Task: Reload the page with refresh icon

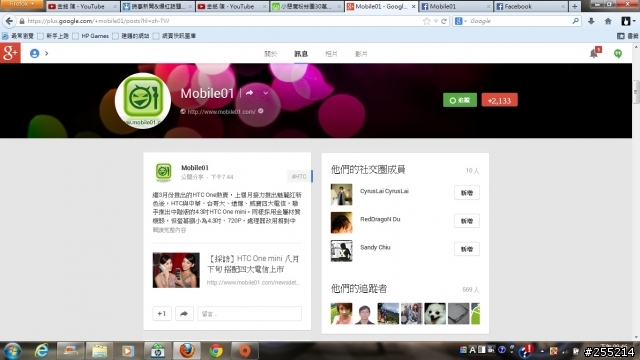Action: point(444,21)
